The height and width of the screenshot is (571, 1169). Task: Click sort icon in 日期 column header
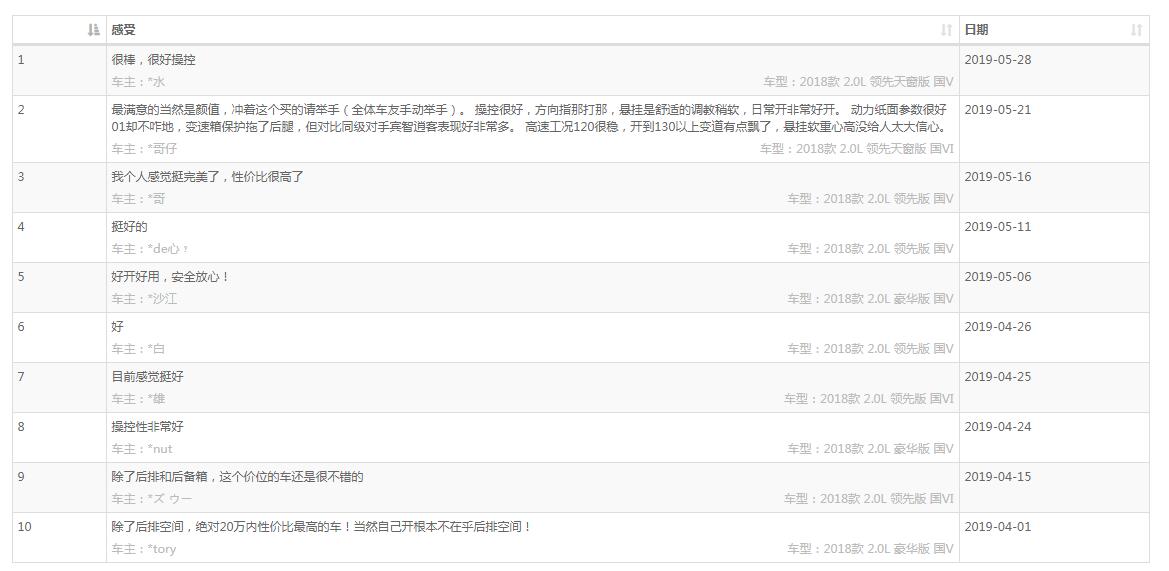click(x=1135, y=30)
